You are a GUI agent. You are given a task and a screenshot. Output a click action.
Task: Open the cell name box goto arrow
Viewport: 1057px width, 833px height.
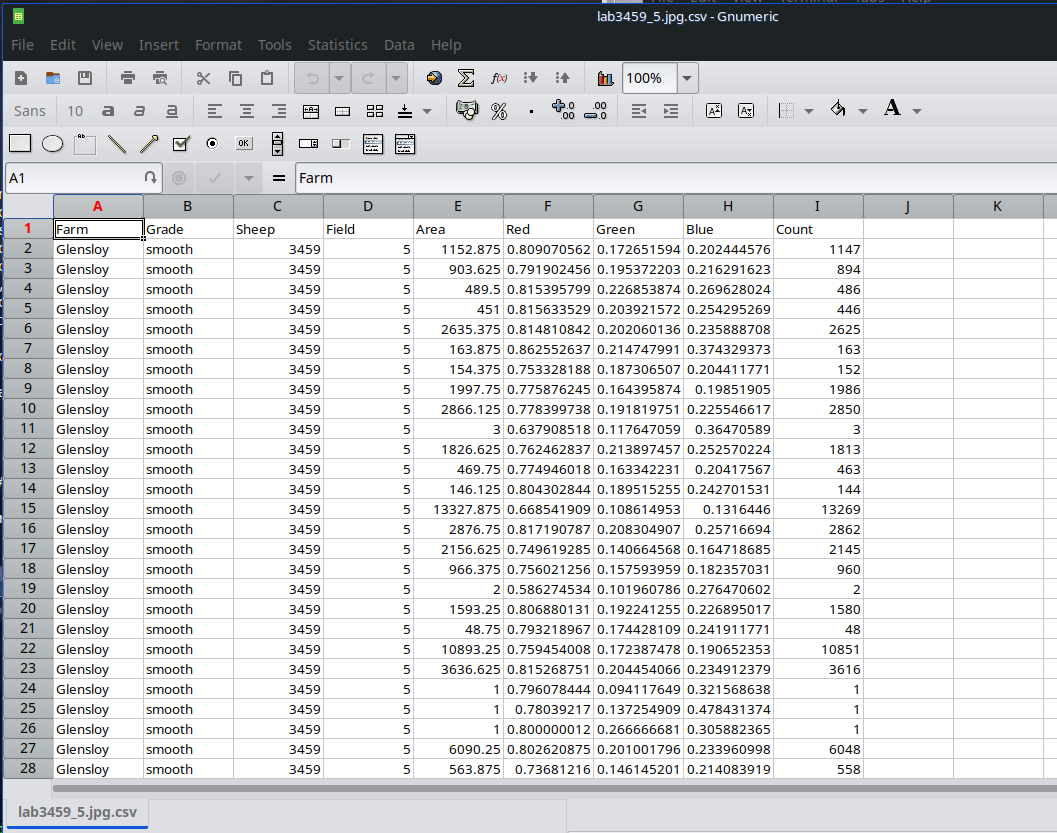click(150, 178)
